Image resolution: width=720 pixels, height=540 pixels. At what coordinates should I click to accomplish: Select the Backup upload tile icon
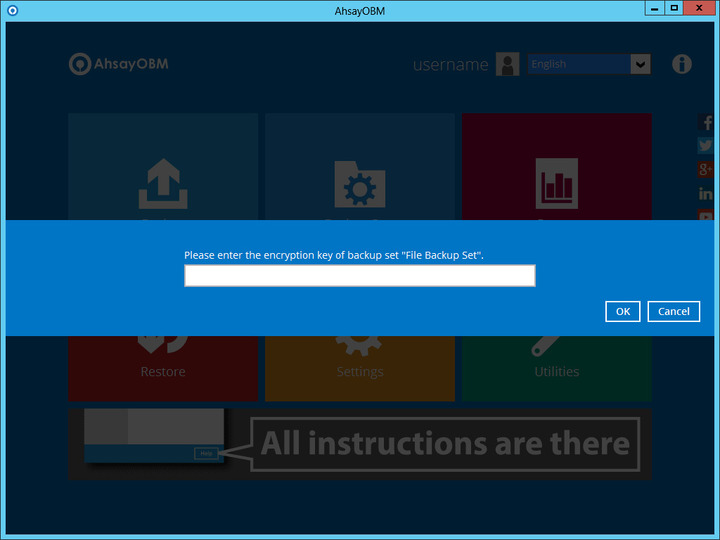[x=162, y=183]
